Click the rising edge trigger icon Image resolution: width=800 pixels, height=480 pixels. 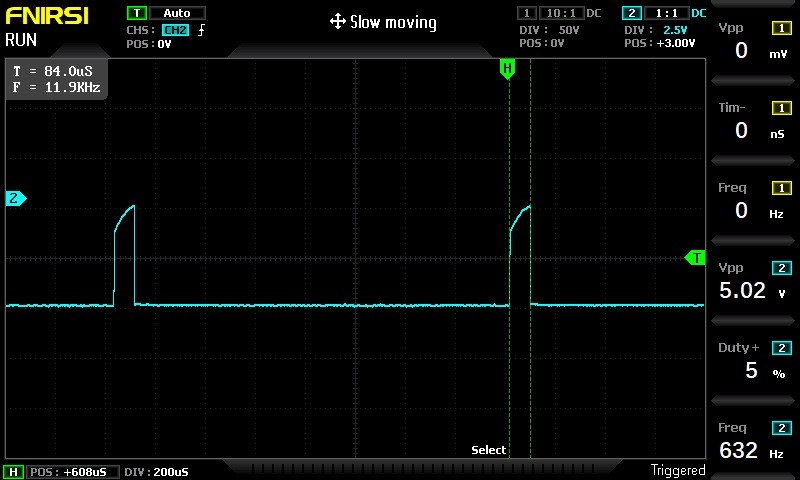click(x=201, y=30)
